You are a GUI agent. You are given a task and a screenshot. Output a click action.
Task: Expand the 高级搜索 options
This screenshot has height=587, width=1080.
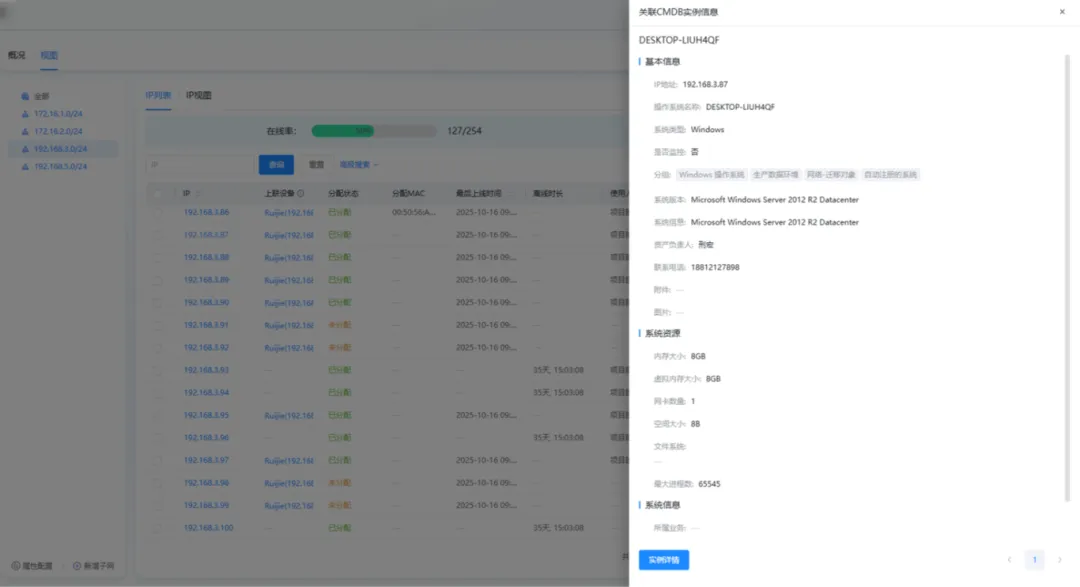(359, 164)
